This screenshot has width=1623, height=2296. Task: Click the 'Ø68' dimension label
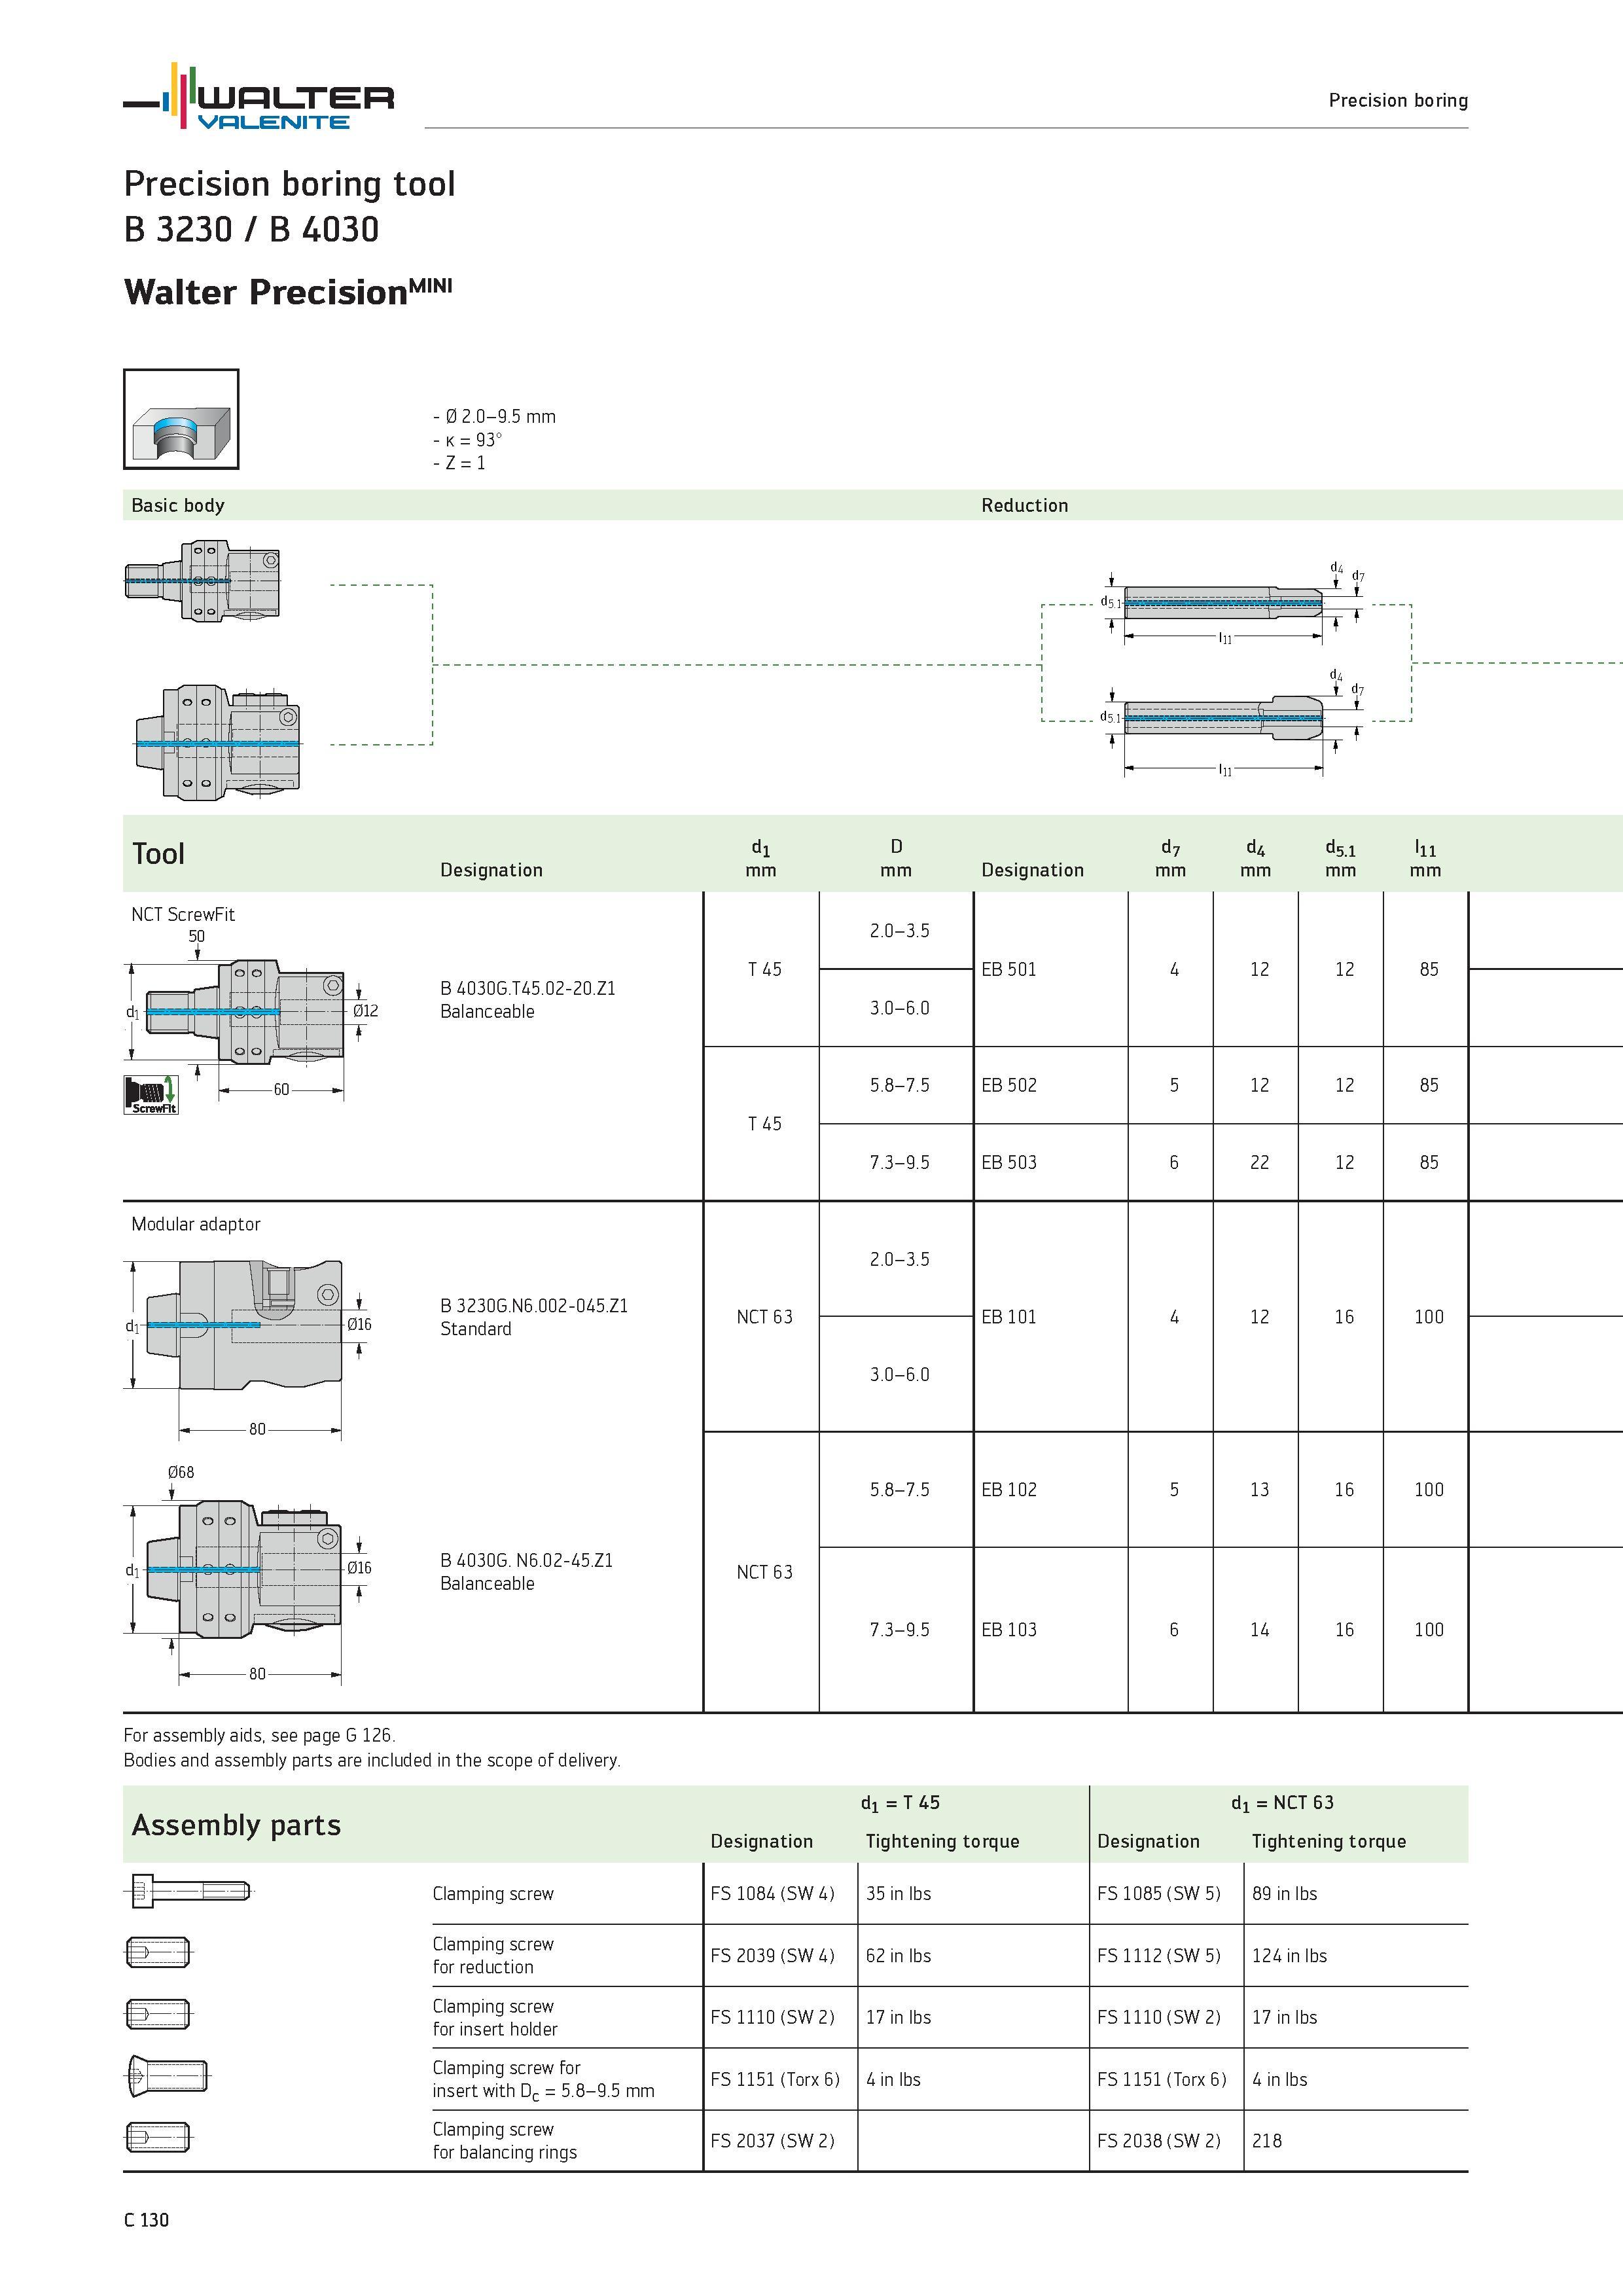[181, 1472]
